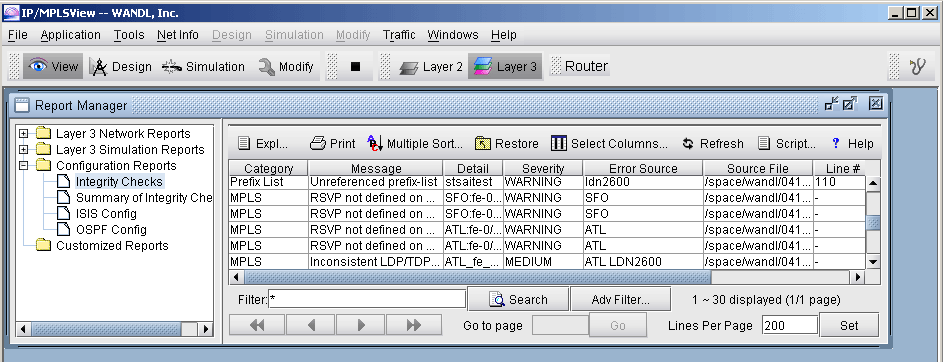Sort by Source File column header
The height and width of the screenshot is (362, 943).
[758, 168]
